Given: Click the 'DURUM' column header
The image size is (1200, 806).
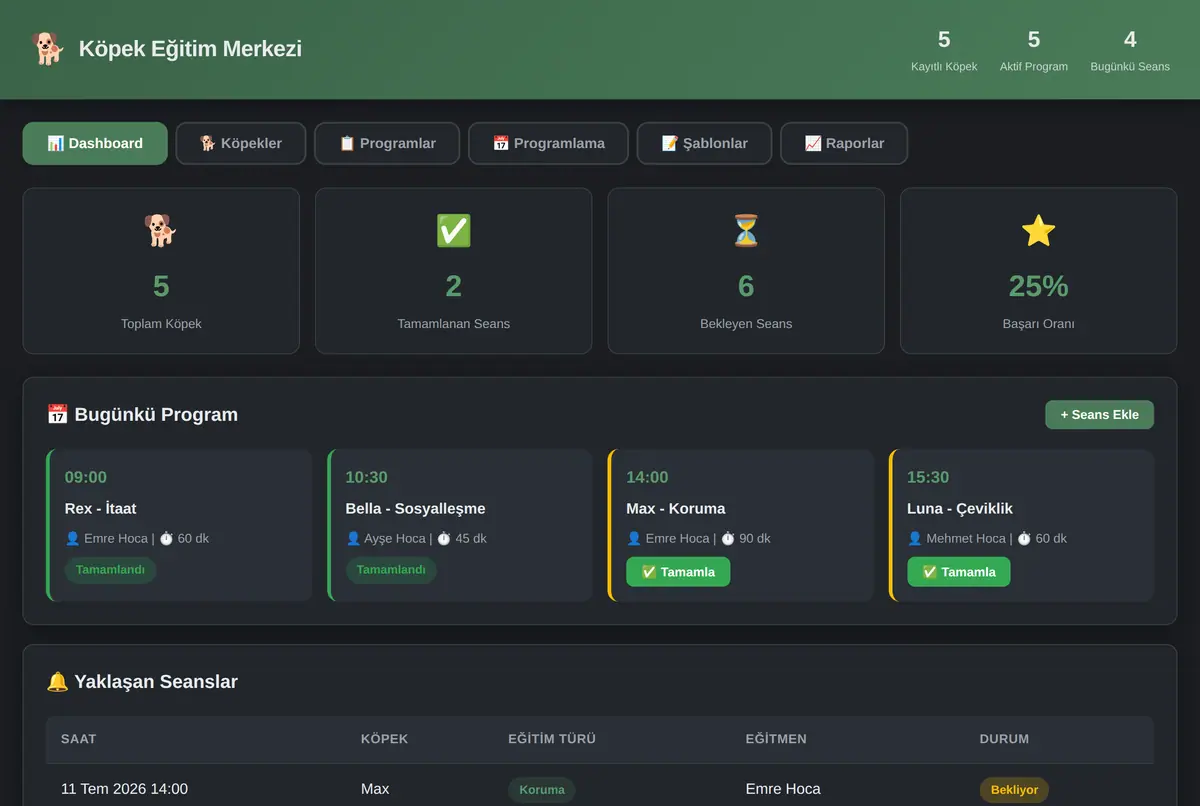Looking at the screenshot, I should (x=1004, y=739).
